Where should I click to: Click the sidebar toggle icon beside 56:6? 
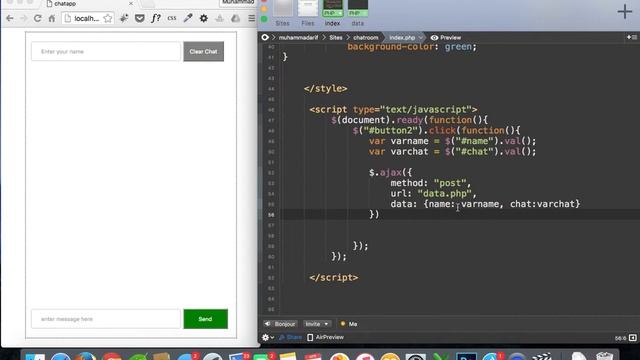(x=633, y=338)
